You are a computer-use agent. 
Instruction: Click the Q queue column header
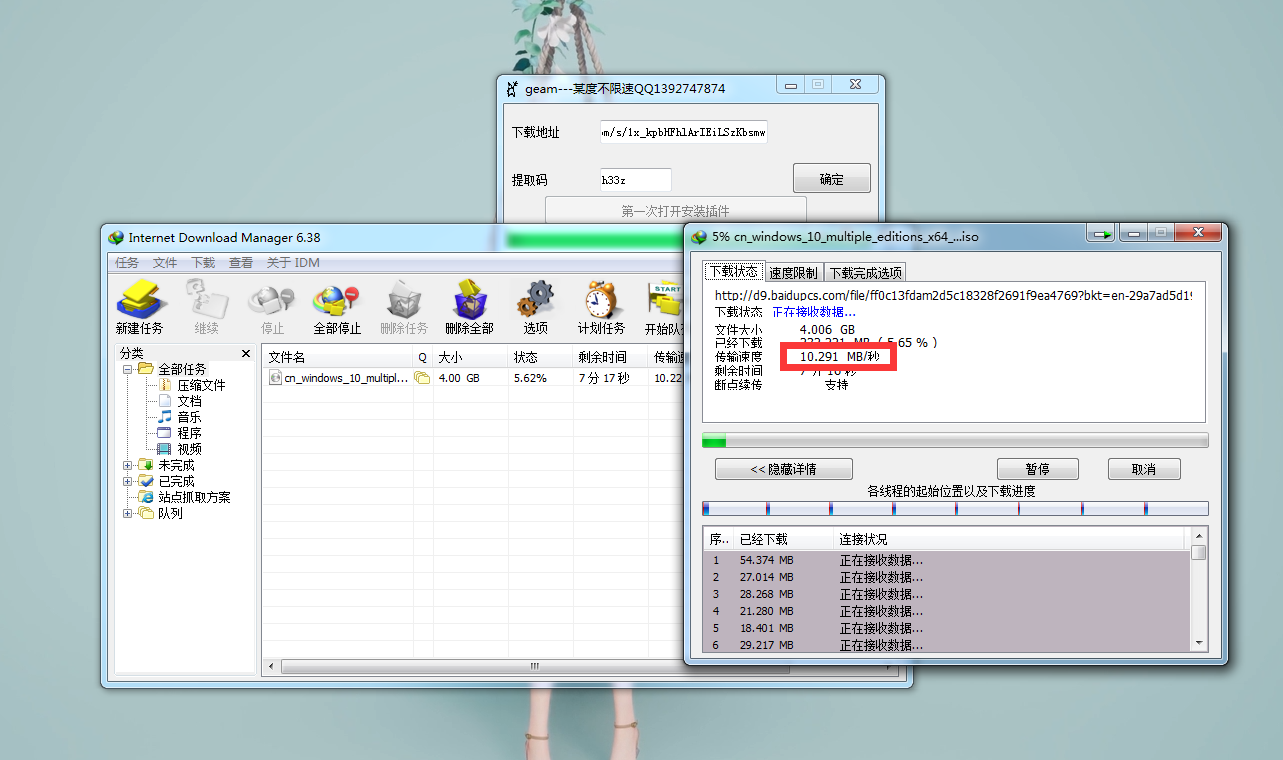422,357
